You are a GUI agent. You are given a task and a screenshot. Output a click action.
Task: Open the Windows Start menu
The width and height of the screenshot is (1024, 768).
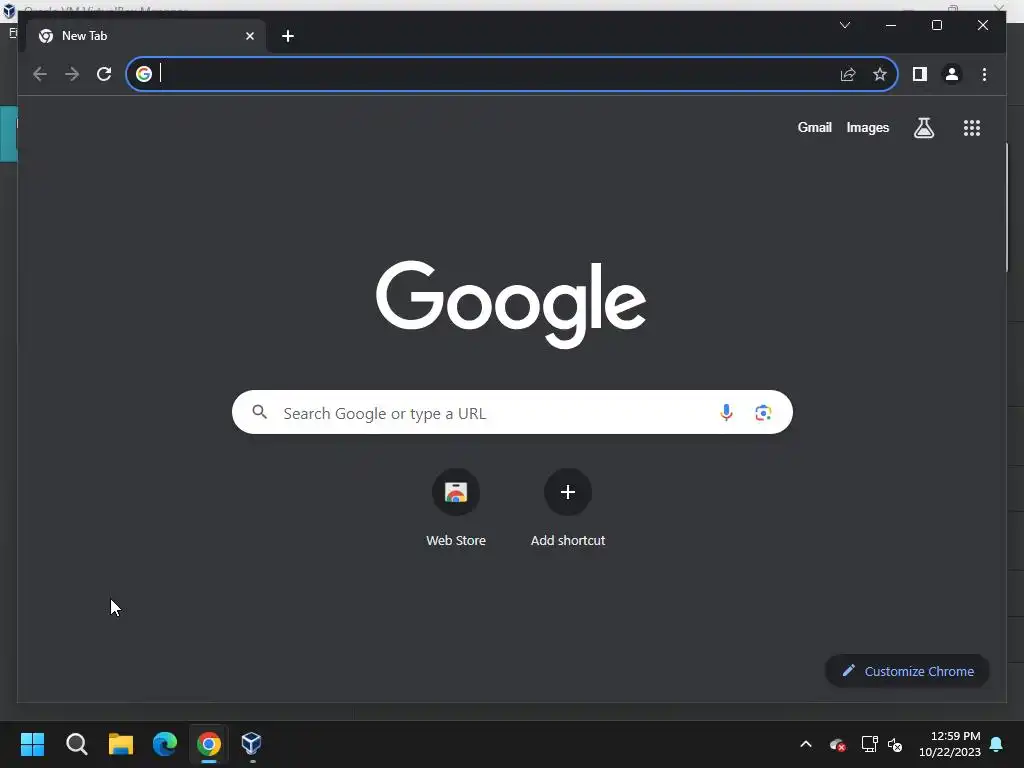click(x=32, y=744)
